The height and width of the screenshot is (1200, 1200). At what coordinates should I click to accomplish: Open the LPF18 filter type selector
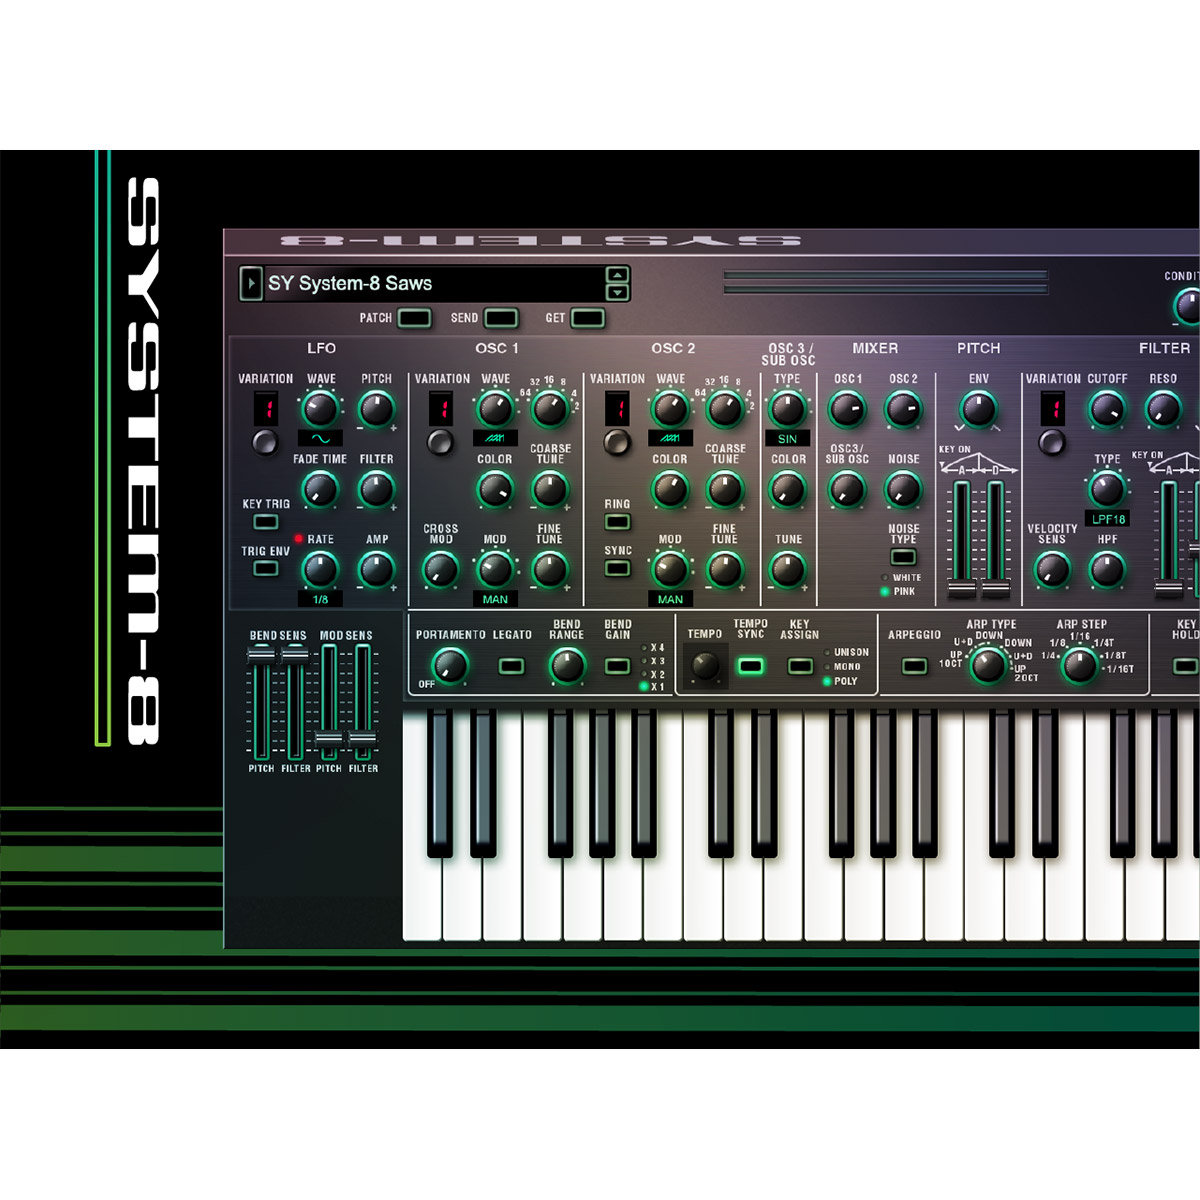point(1108,517)
